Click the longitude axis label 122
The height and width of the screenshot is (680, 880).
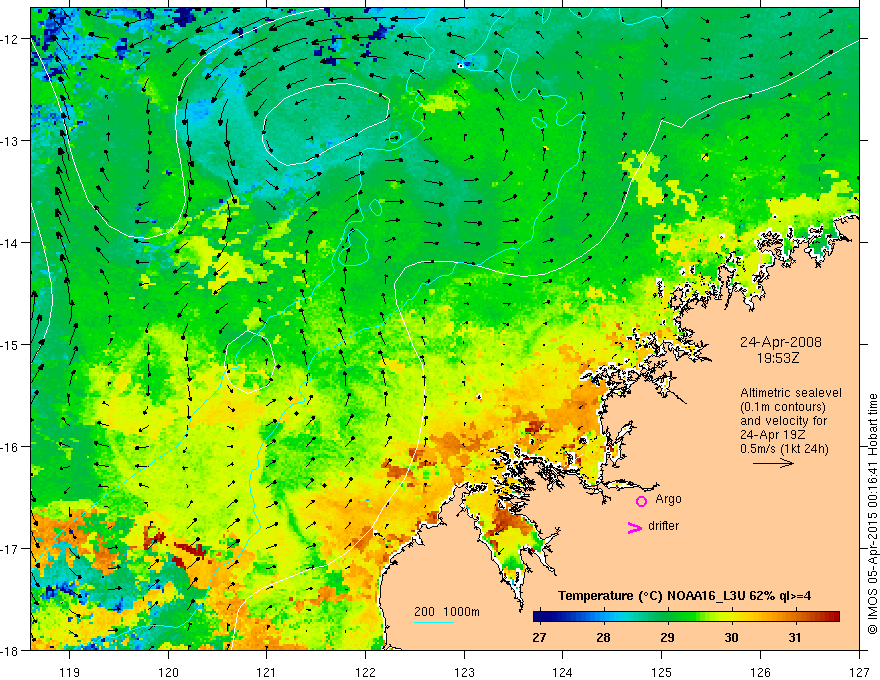point(365,672)
